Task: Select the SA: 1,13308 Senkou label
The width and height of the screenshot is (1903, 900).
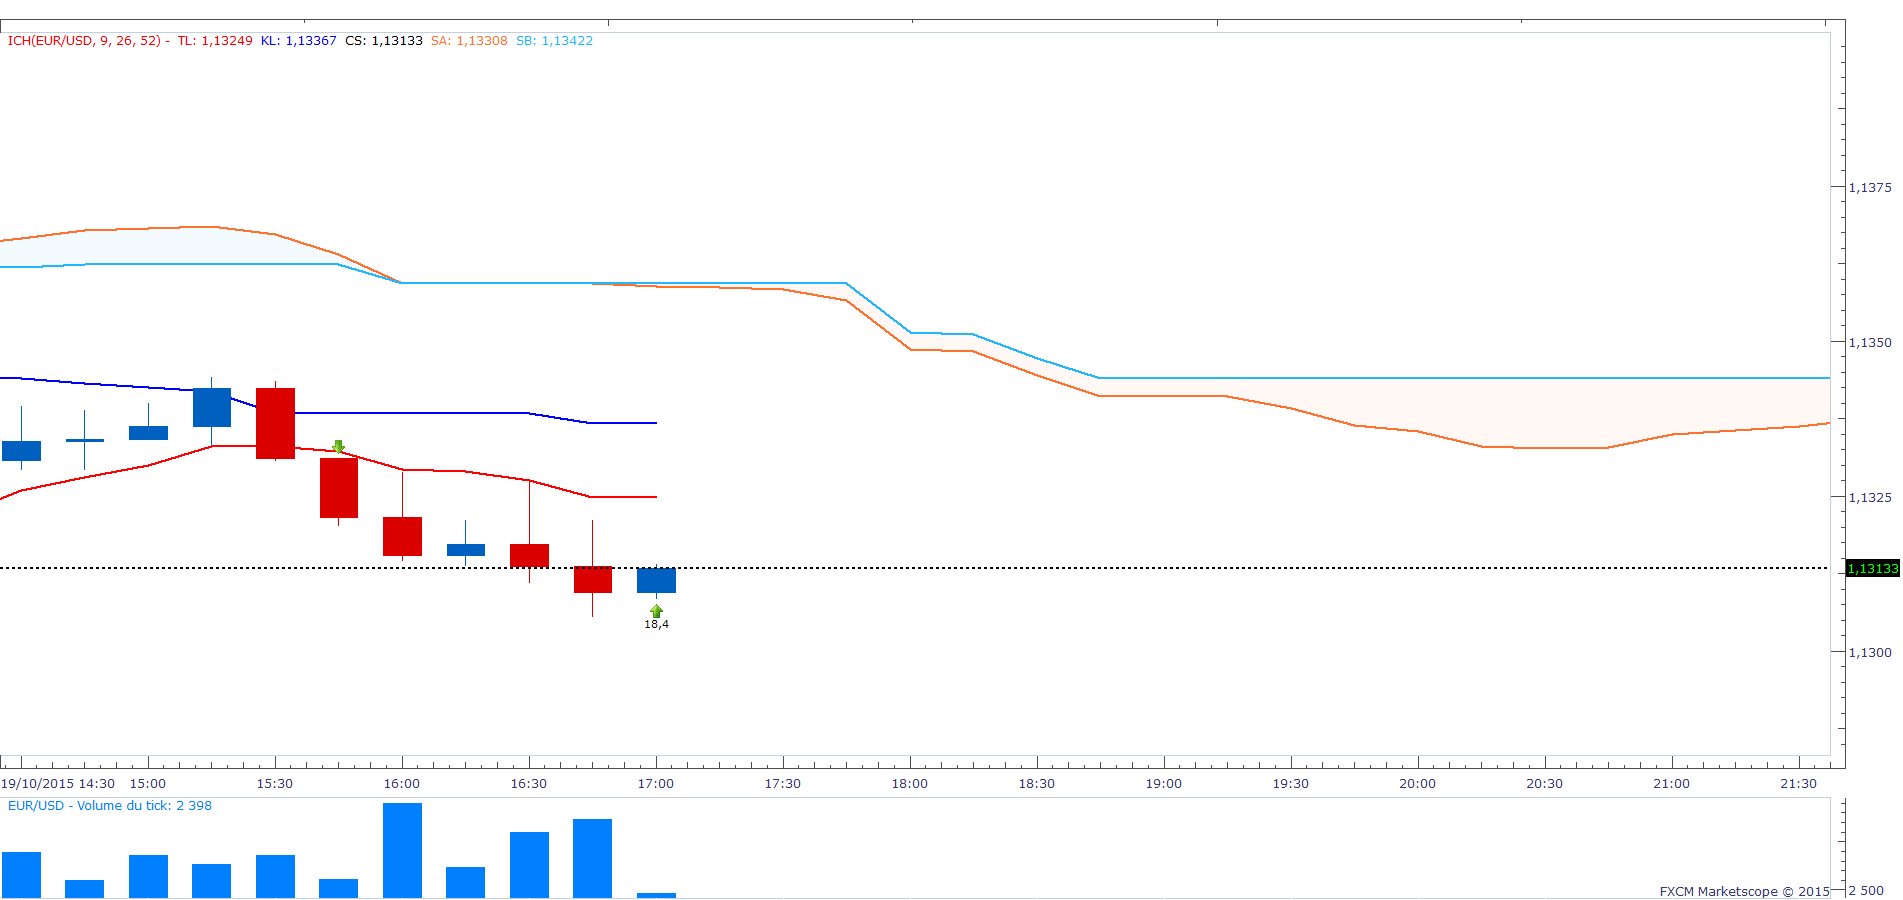Action: pyautogui.click(x=469, y=41)
